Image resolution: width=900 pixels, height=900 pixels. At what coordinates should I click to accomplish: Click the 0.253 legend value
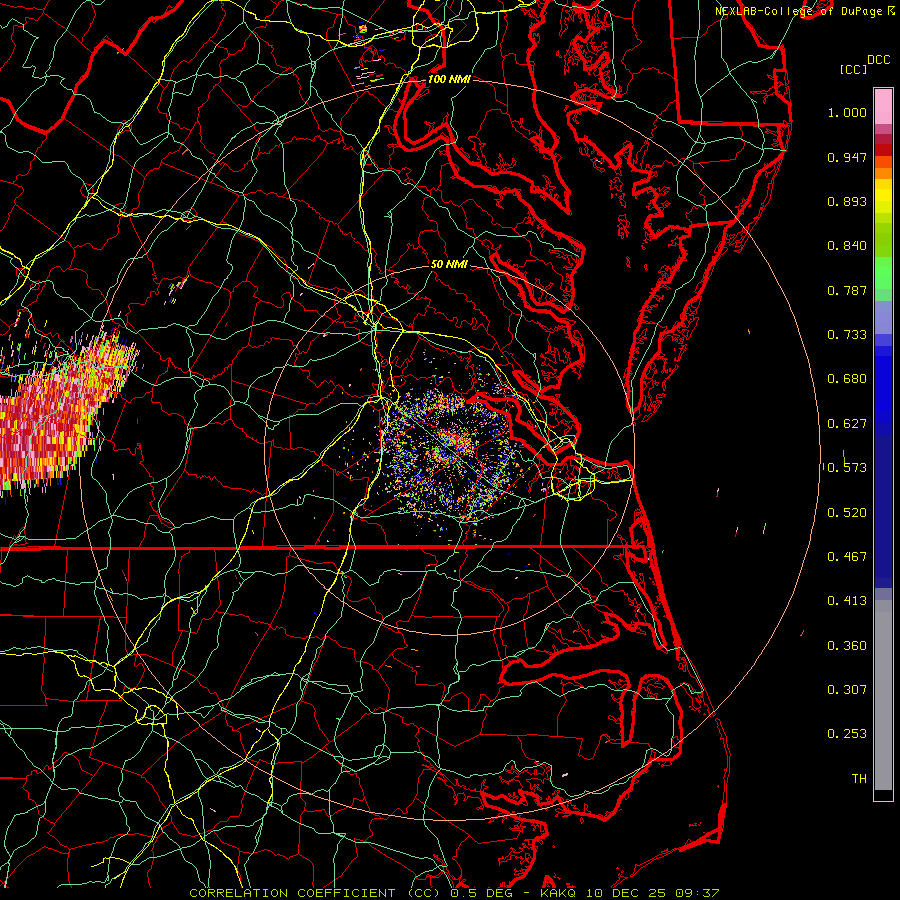pos(847,734)
